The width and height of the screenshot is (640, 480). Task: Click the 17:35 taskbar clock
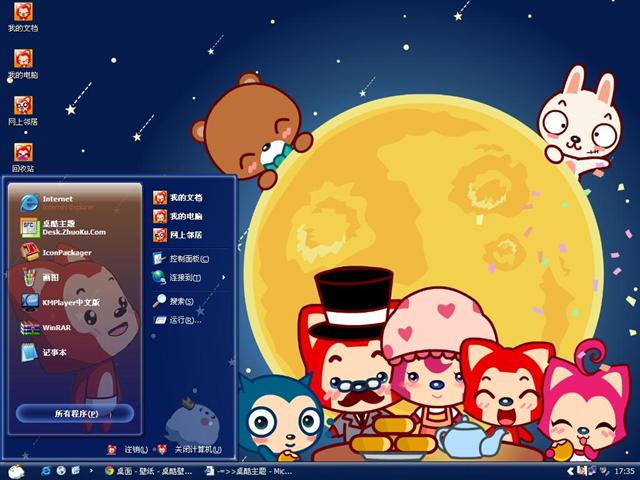coord(624,471)
